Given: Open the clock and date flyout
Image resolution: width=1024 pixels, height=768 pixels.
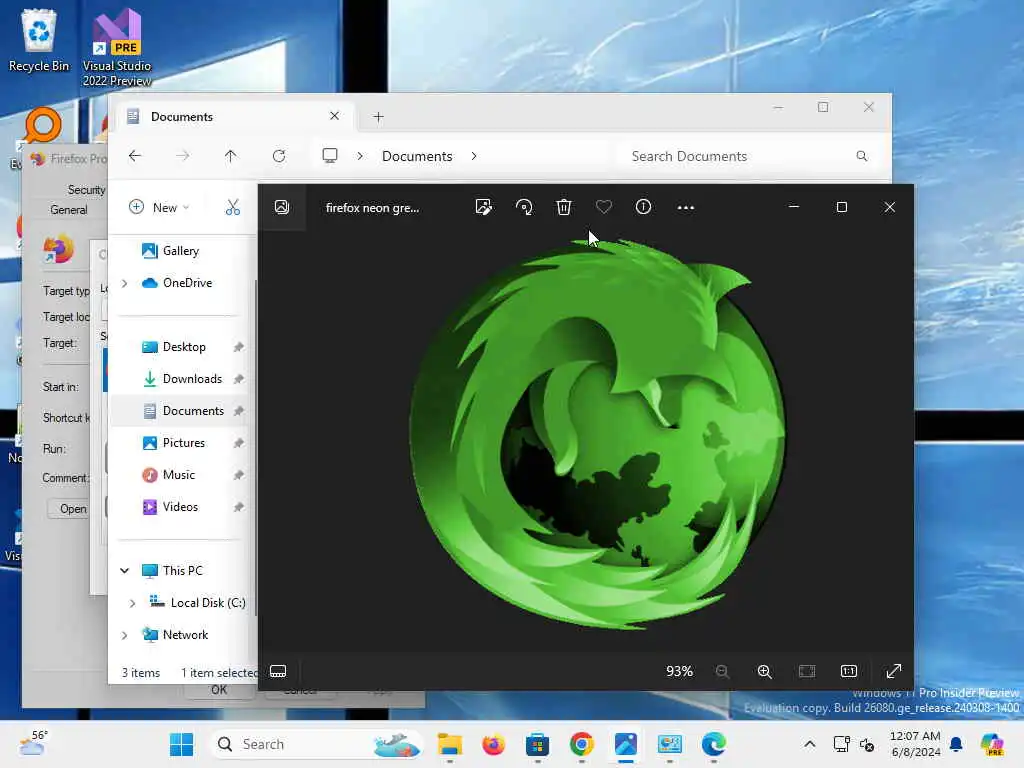Looking at the screenshot, I should [x=915, y=744].
